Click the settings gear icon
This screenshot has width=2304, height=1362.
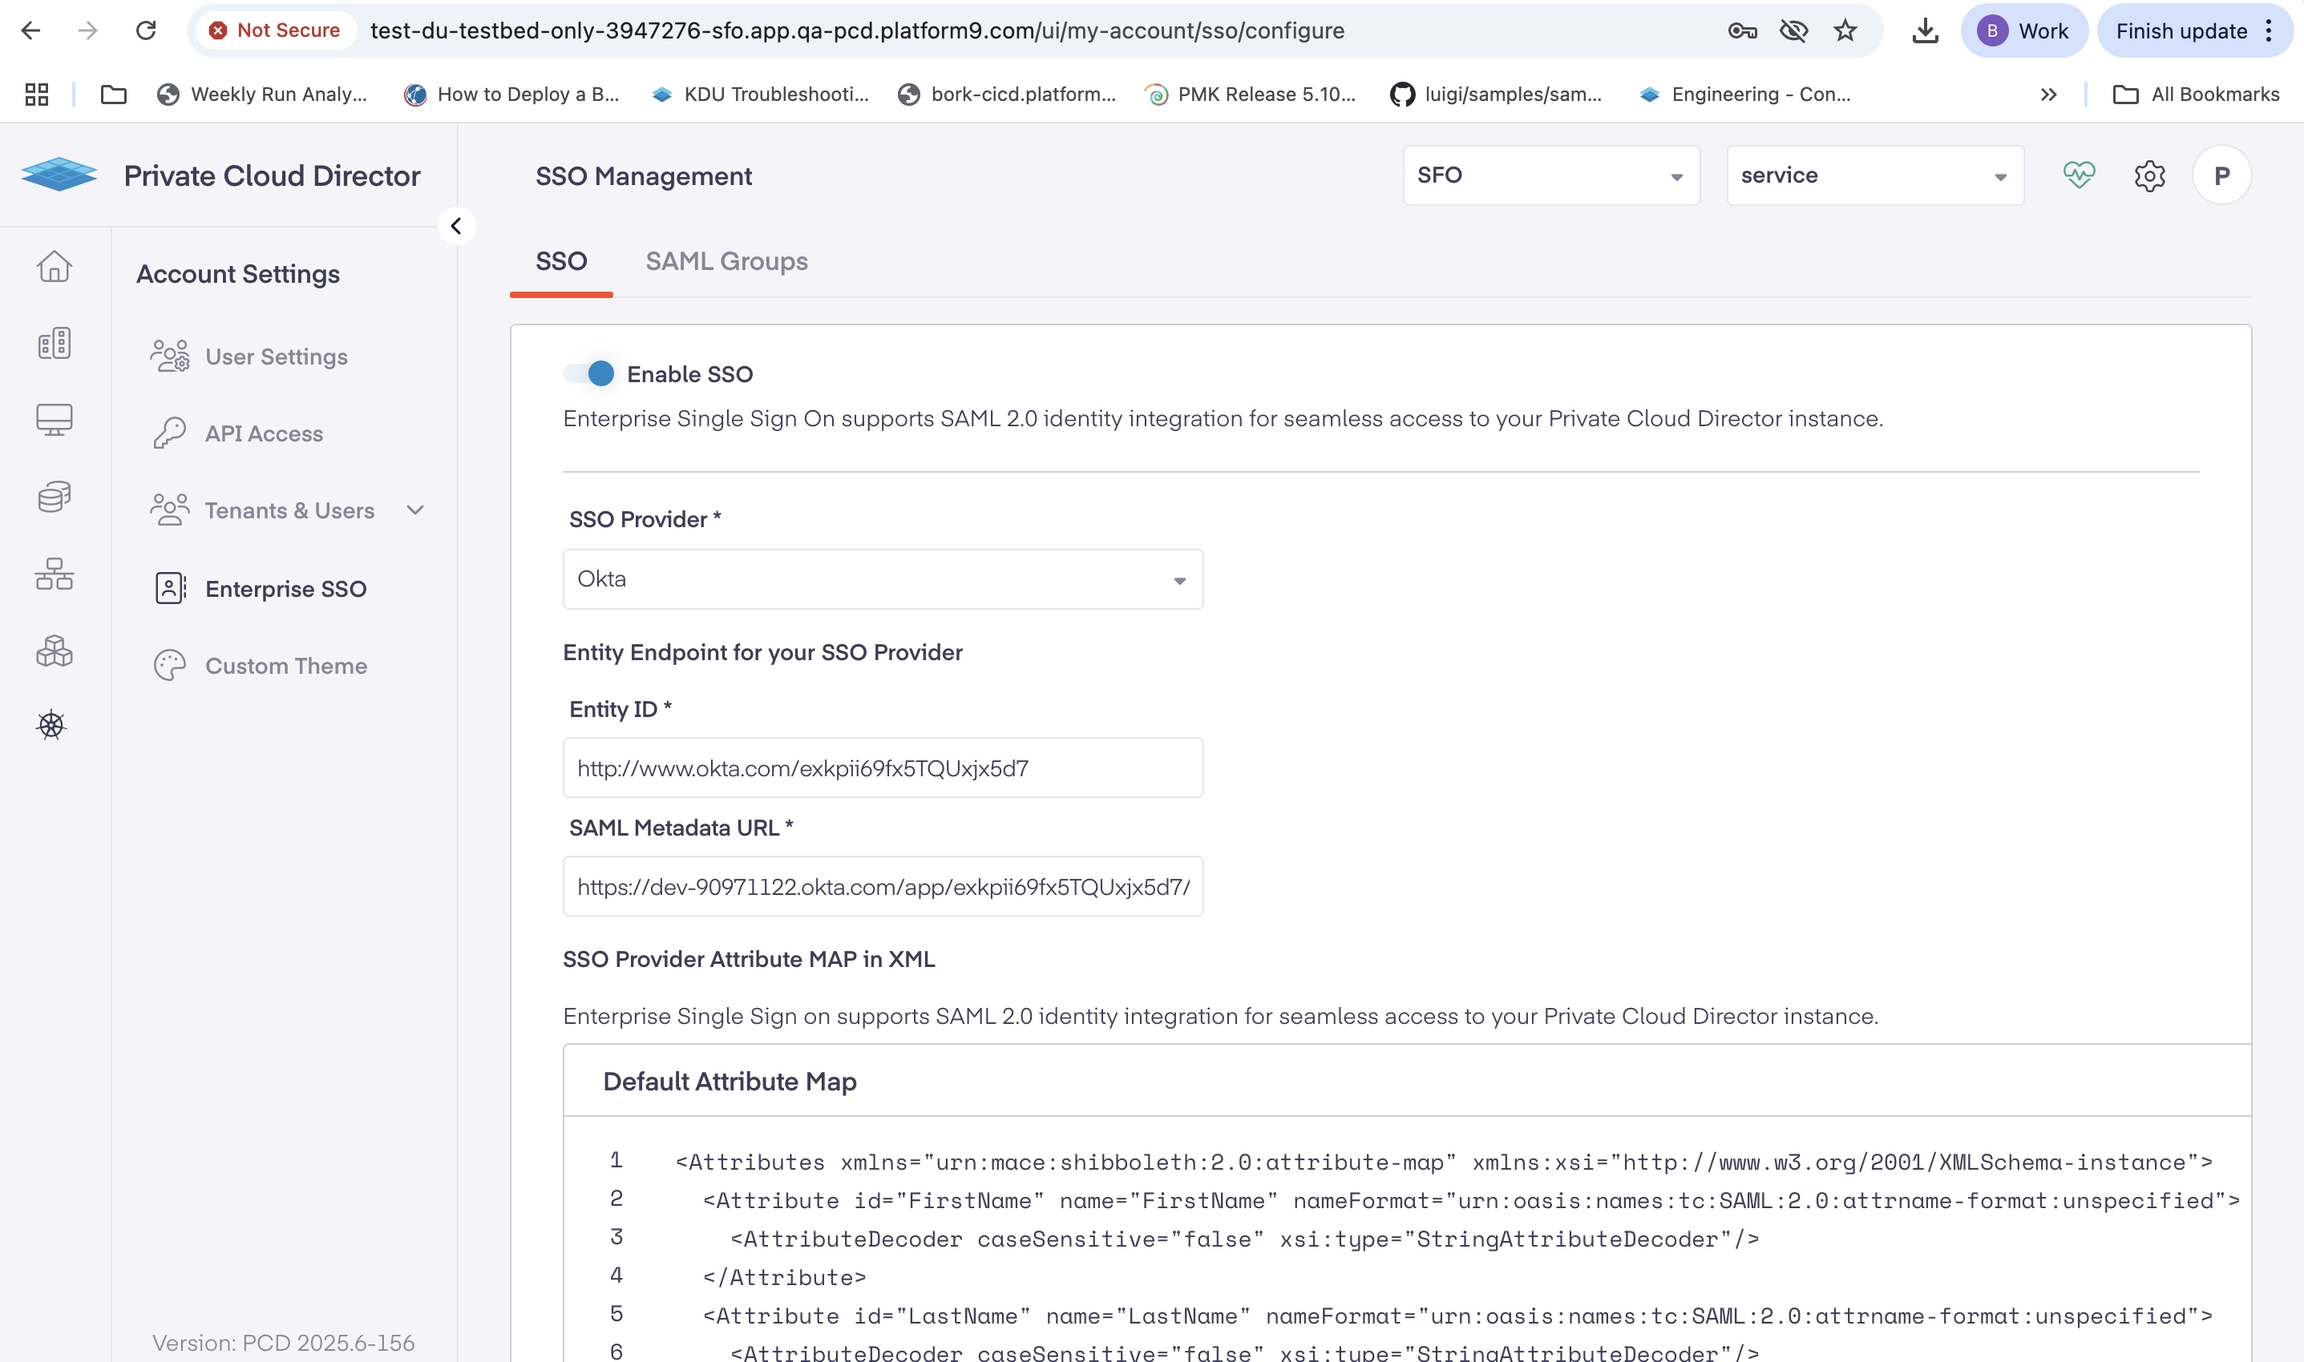pyautogui.click(x=2149, y=176)
